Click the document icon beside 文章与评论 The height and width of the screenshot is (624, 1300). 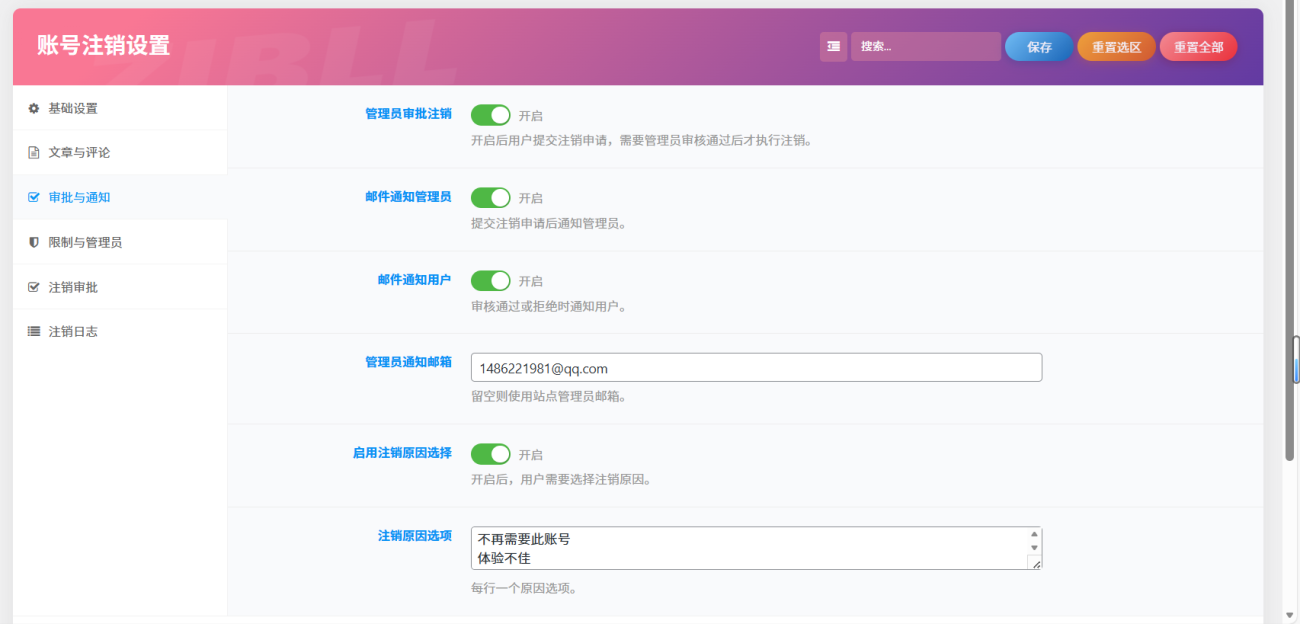tap(33, 153)
